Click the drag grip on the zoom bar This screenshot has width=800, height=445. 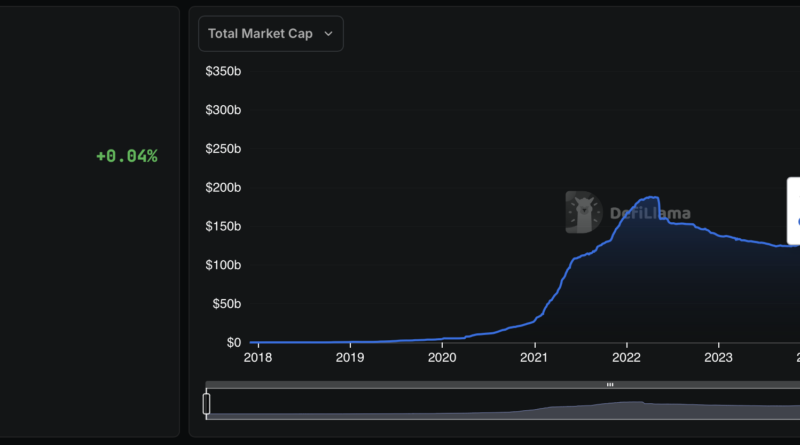[x=609, y=384]
